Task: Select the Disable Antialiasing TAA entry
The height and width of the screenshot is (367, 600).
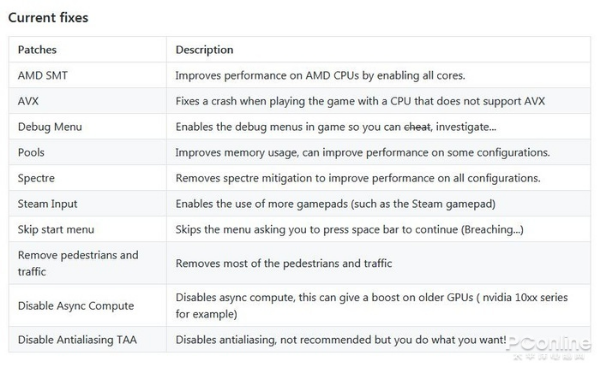Action: (x=77, y=339)
